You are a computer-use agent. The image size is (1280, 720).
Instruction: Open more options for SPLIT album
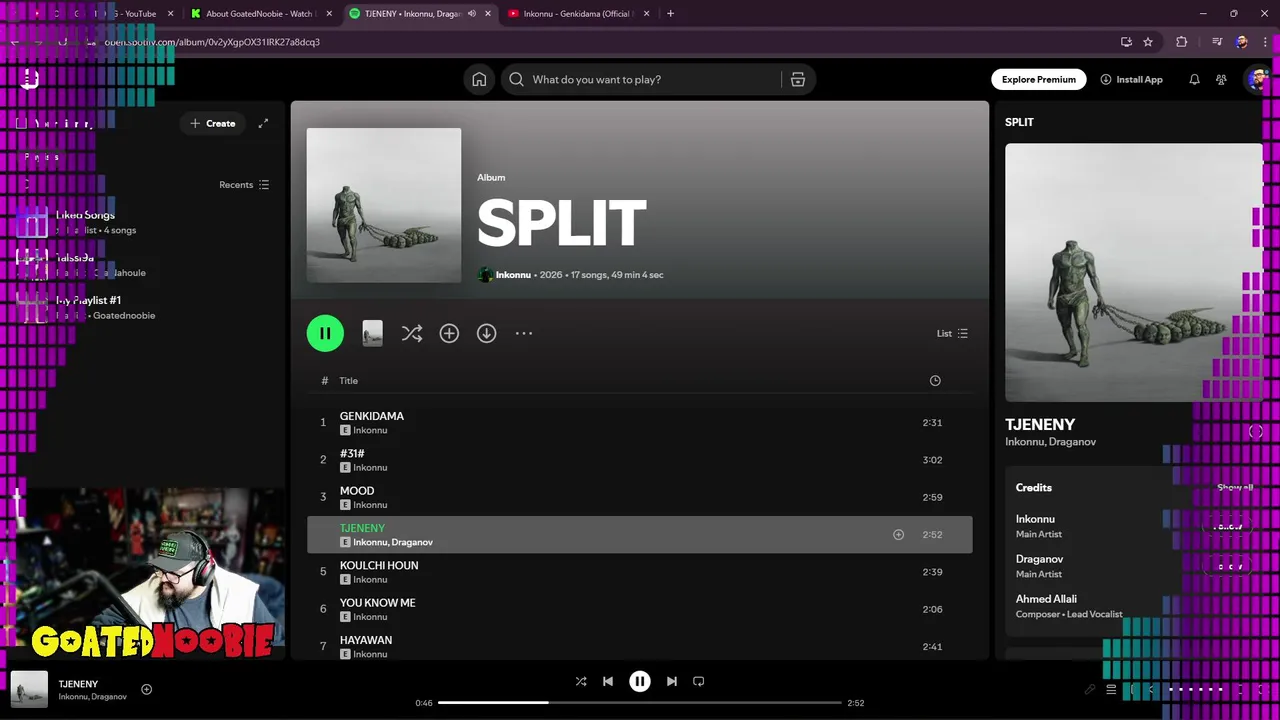(524, 333)
